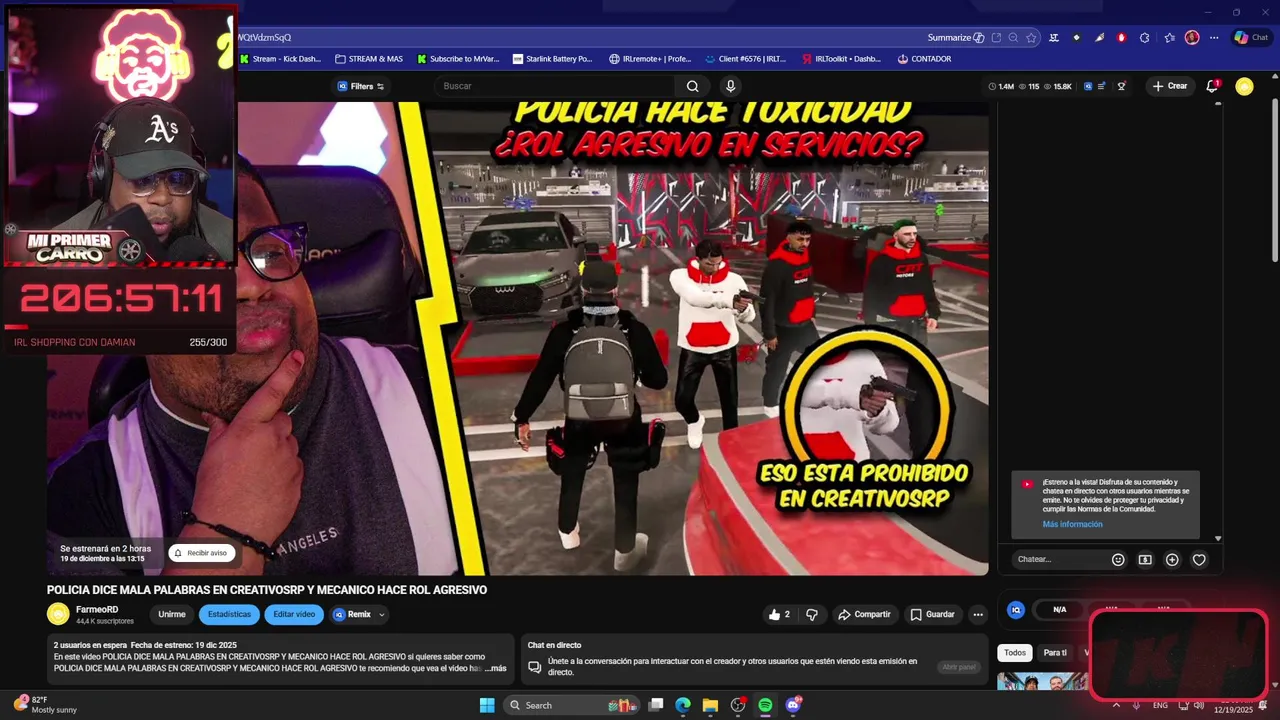Add page to favorites star icon

pyautogui.click(x=1031, y=38)
